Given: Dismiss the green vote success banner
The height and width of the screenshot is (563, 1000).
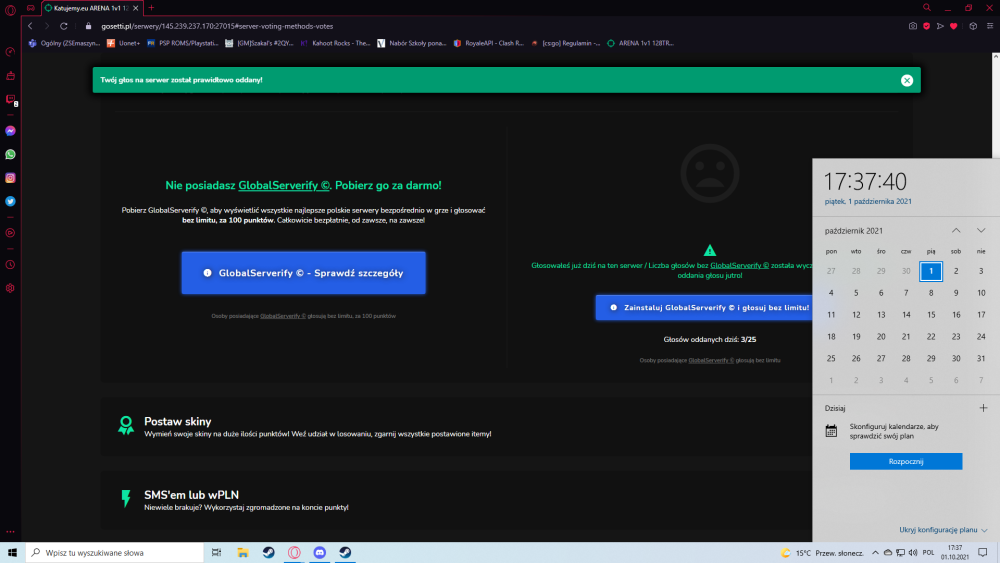Looking at the screenshot, I should coord(907,80).
